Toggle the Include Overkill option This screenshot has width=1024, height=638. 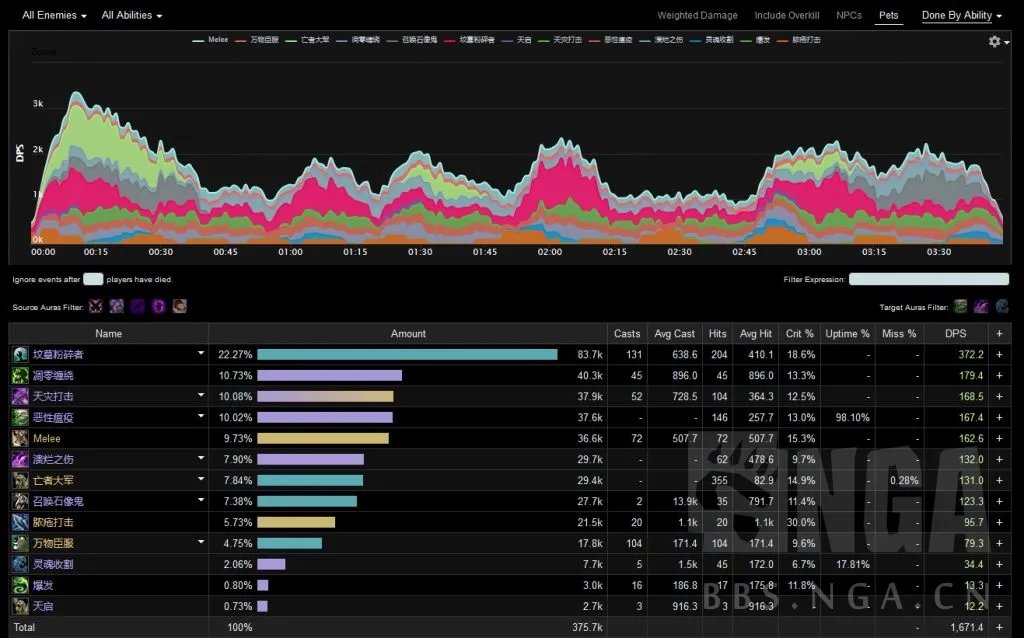[x=786, y=16]
